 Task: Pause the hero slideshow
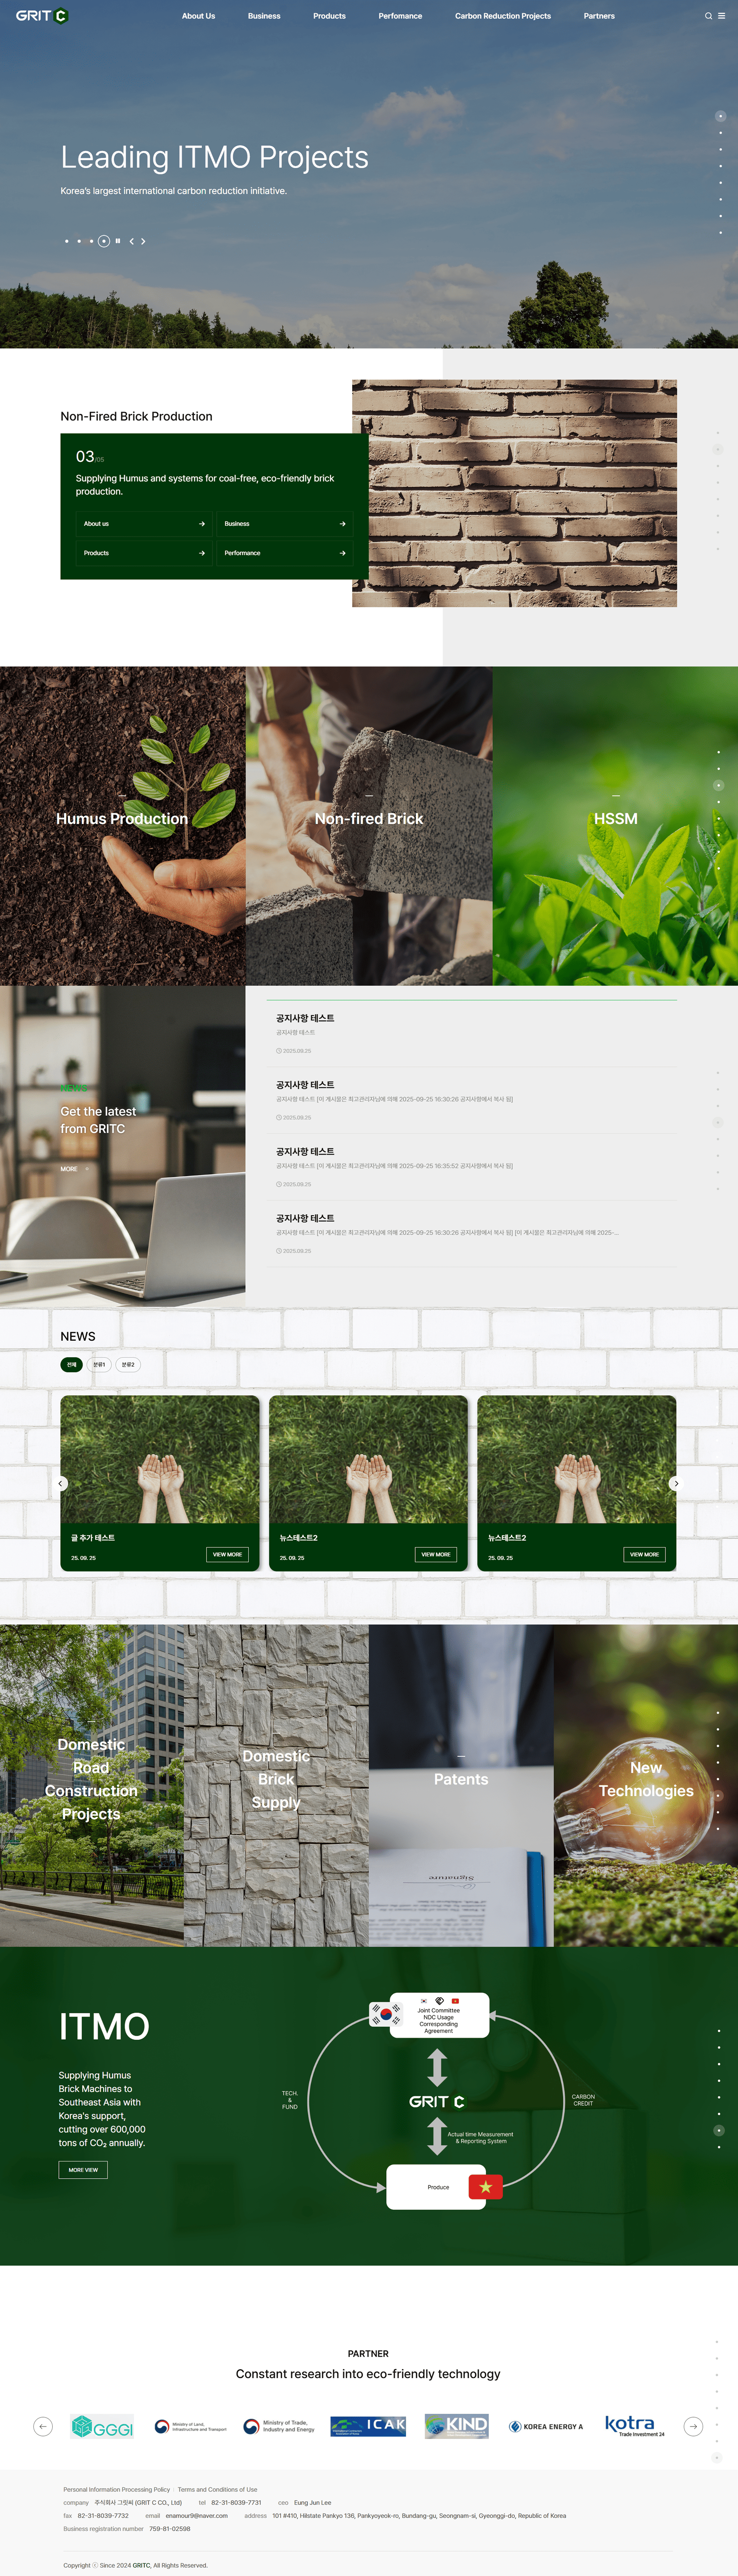[x=118, y=241]
